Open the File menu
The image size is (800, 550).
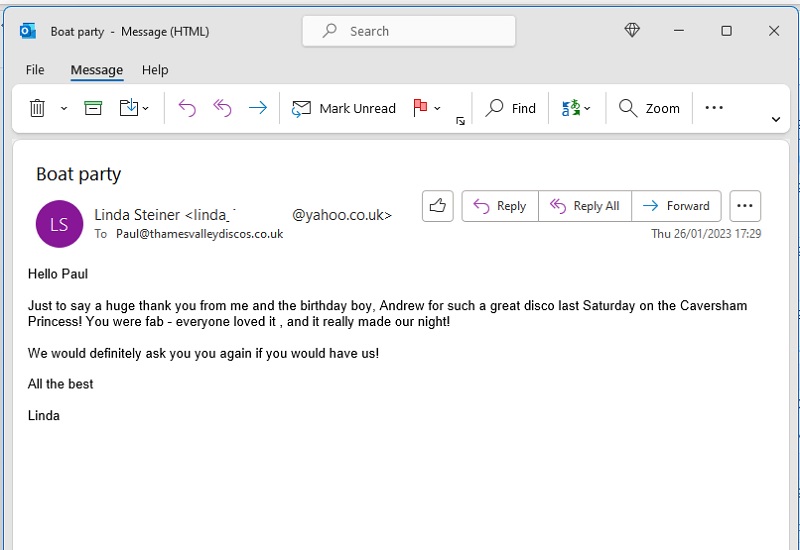tap(35, 70)
